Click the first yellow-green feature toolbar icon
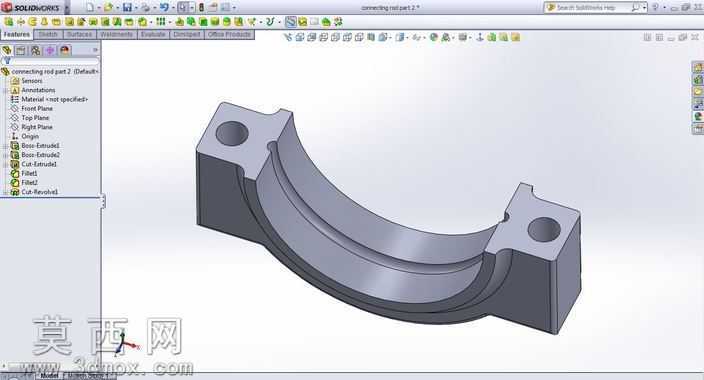 click(9, 21)
